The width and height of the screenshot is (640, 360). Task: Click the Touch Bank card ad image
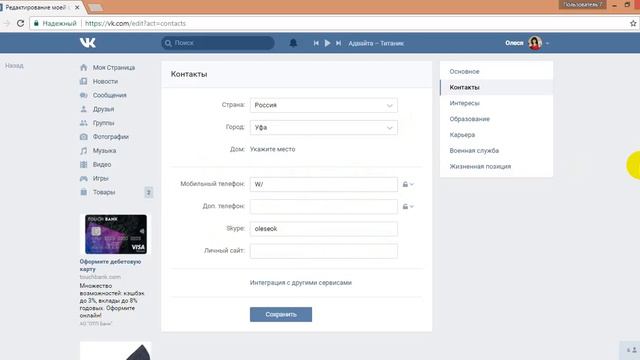(x=116, y=234)
